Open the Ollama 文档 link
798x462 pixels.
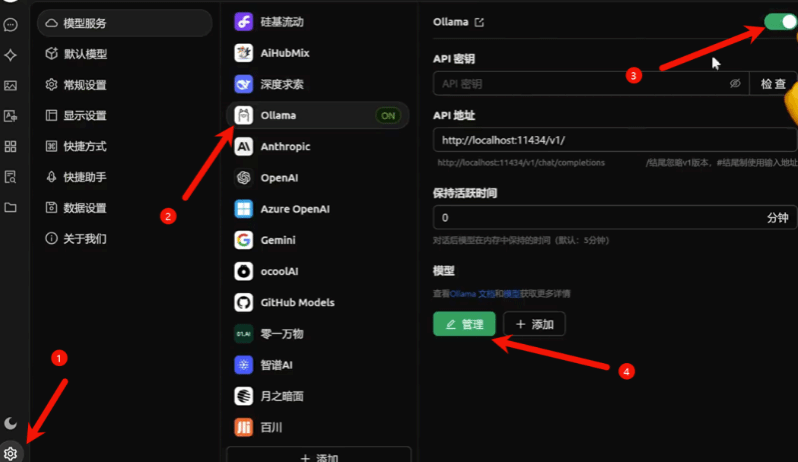472,294
